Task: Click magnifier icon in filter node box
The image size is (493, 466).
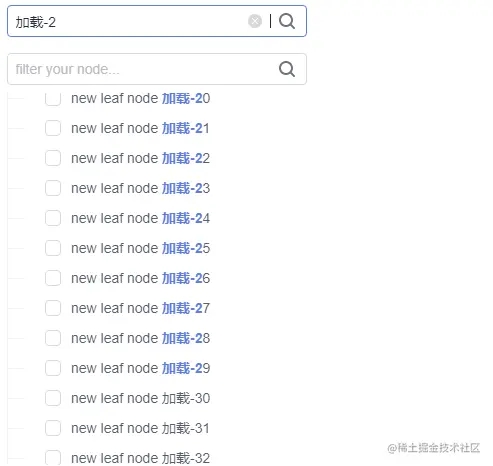Action: [x=287, y=69]
